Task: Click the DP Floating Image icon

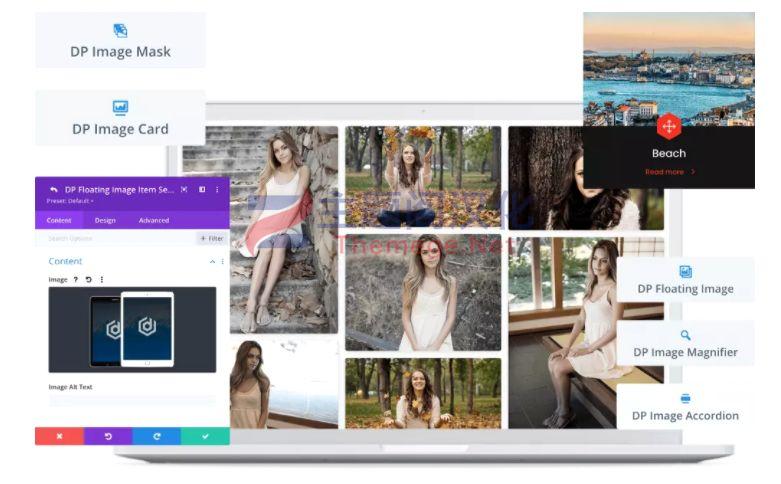Action: tap(685, 271)
